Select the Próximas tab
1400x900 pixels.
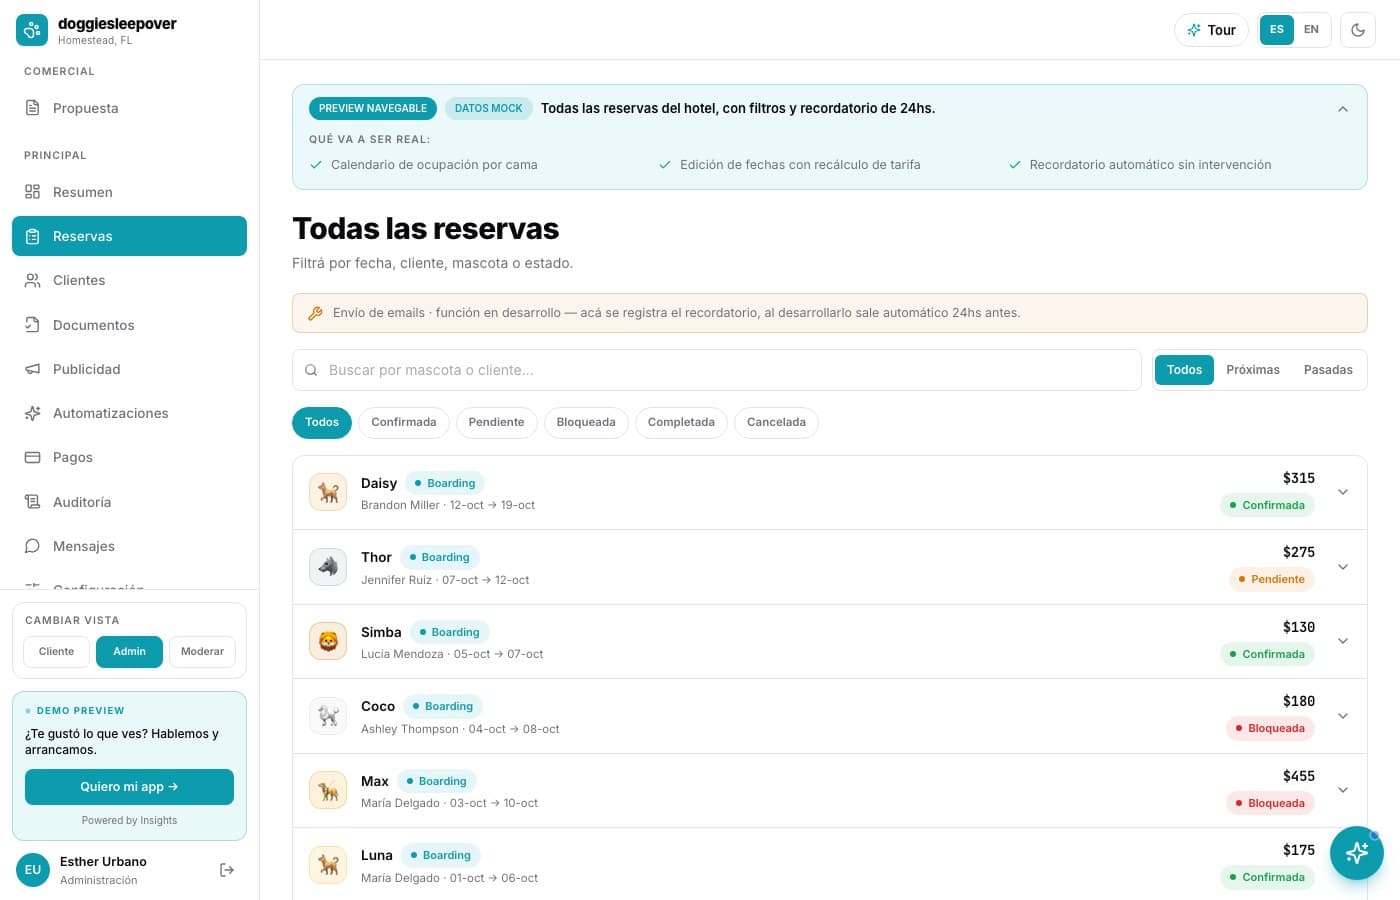(1253, 370)
